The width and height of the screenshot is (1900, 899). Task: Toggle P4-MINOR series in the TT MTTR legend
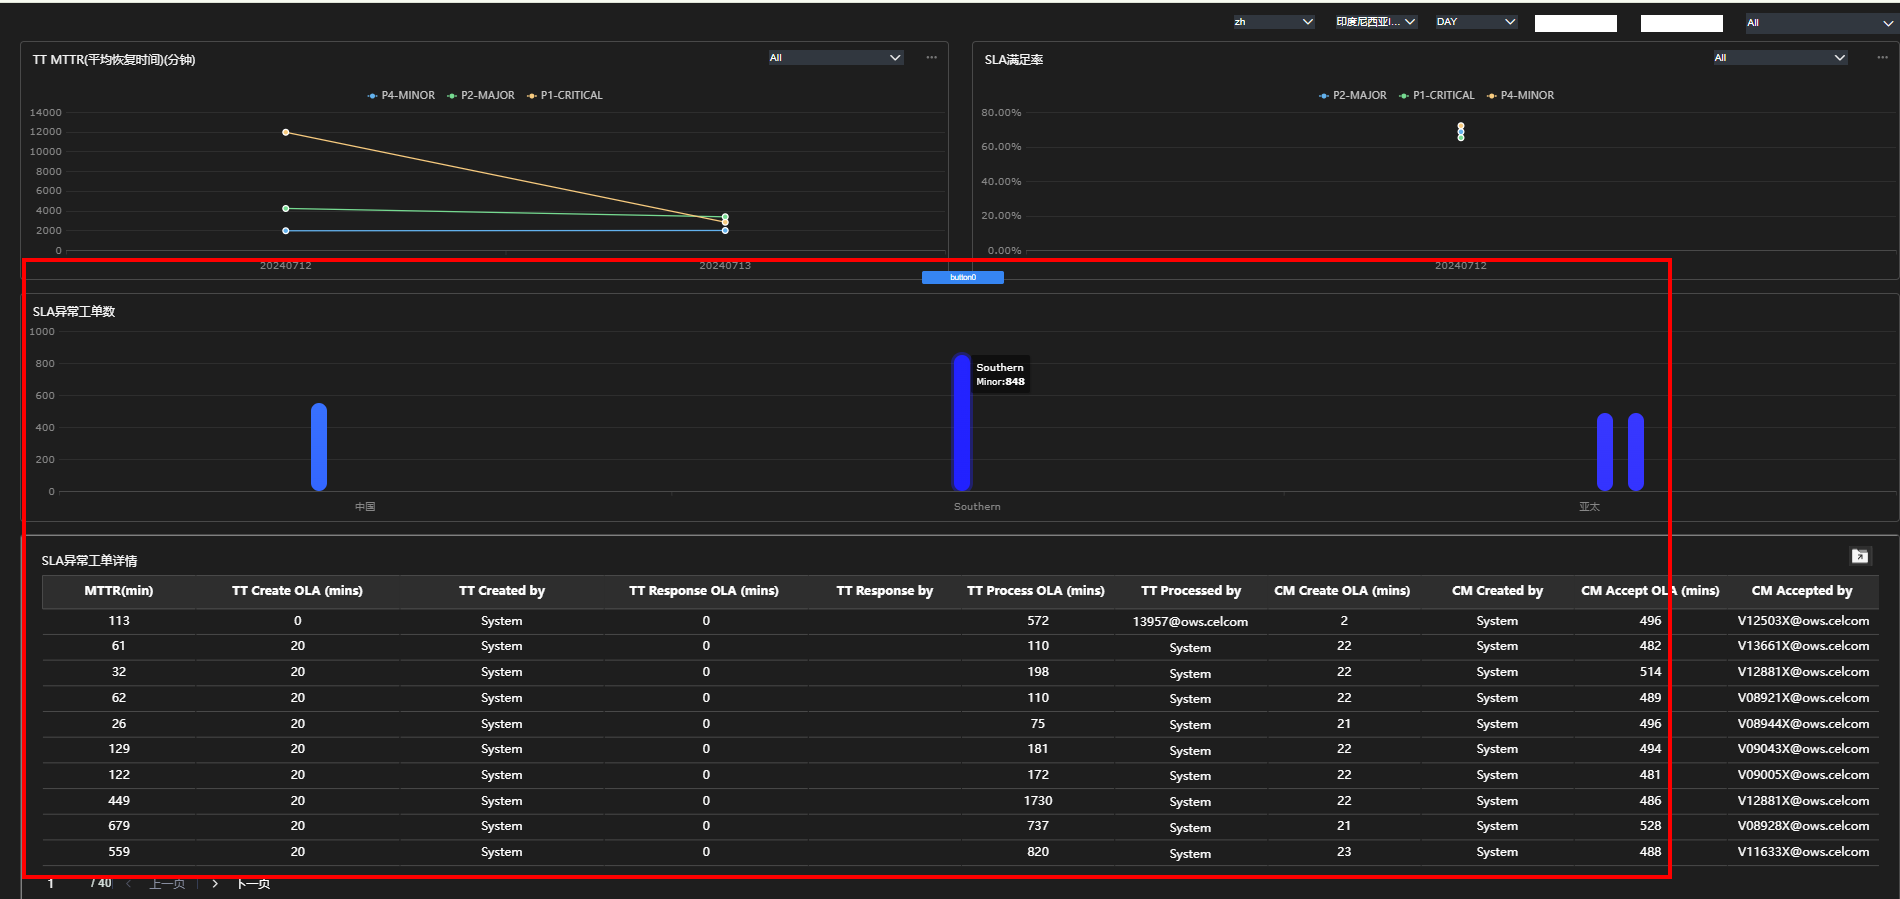click(401, 95)
